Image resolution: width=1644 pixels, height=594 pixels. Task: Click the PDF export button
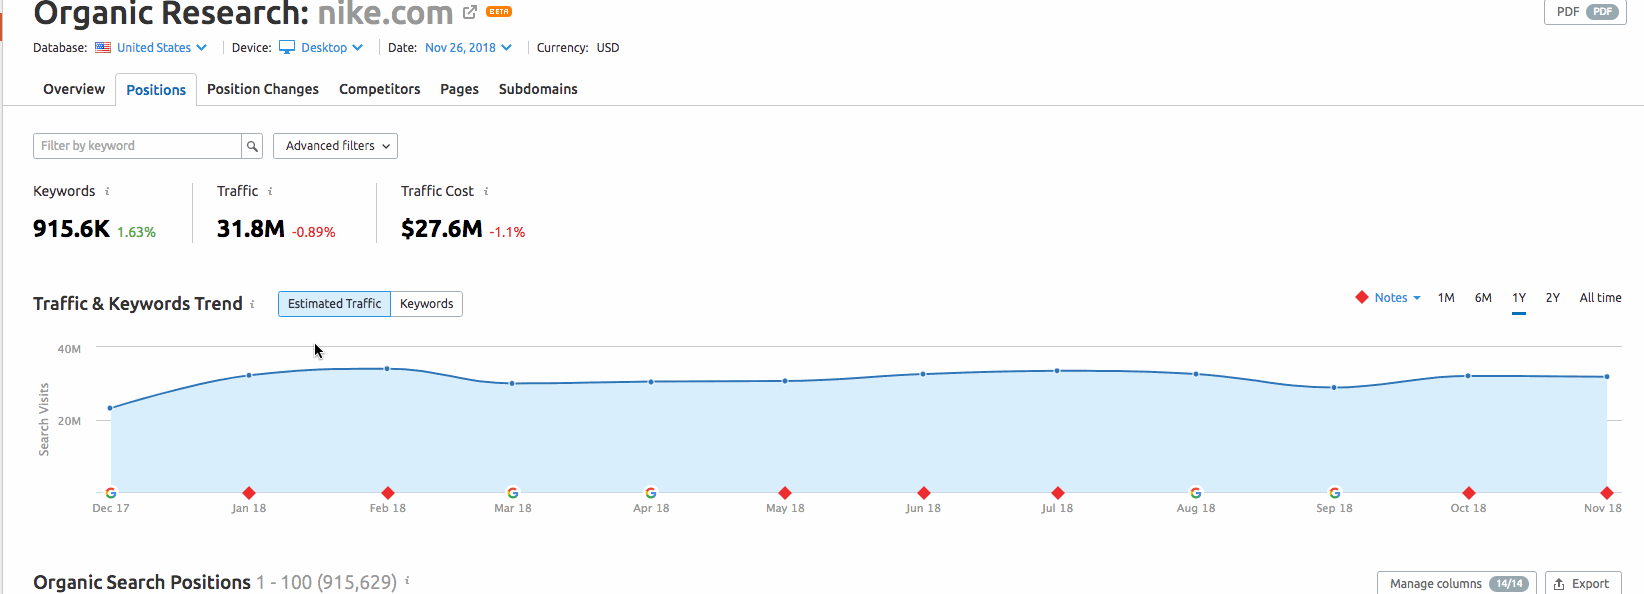point(1585,12)
